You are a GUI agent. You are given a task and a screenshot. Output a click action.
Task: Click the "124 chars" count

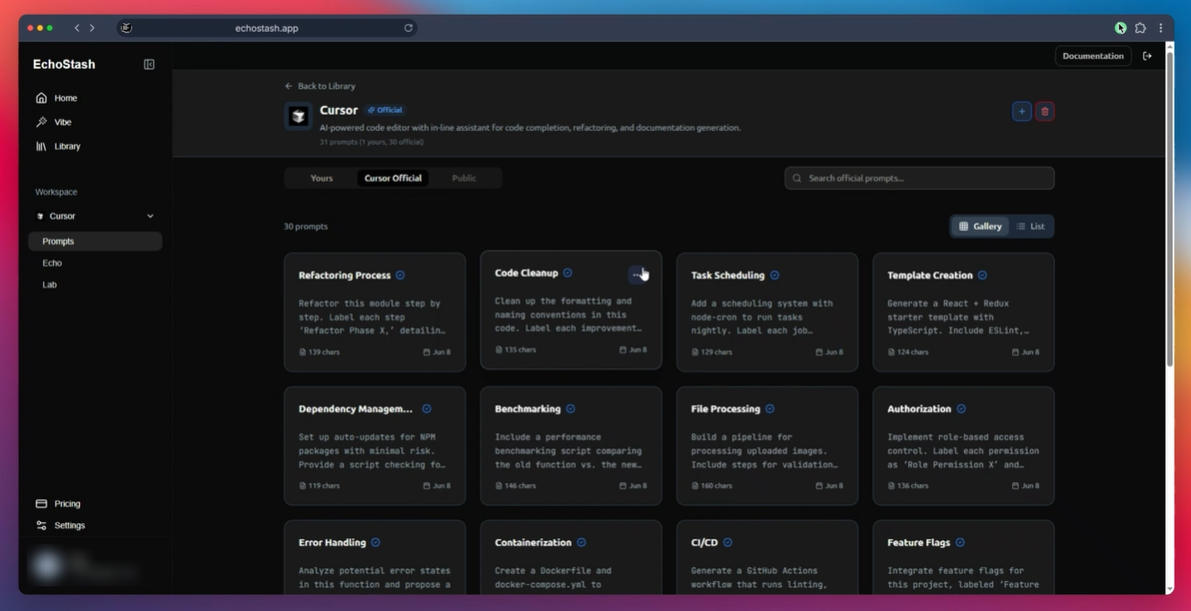click(908, 353)
